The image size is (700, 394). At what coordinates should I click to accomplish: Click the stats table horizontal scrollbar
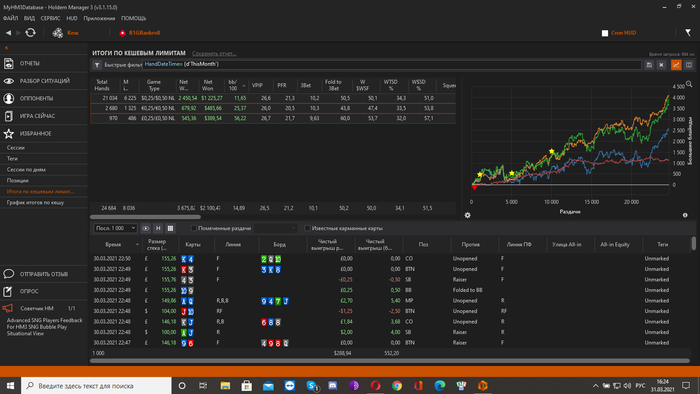146,217
